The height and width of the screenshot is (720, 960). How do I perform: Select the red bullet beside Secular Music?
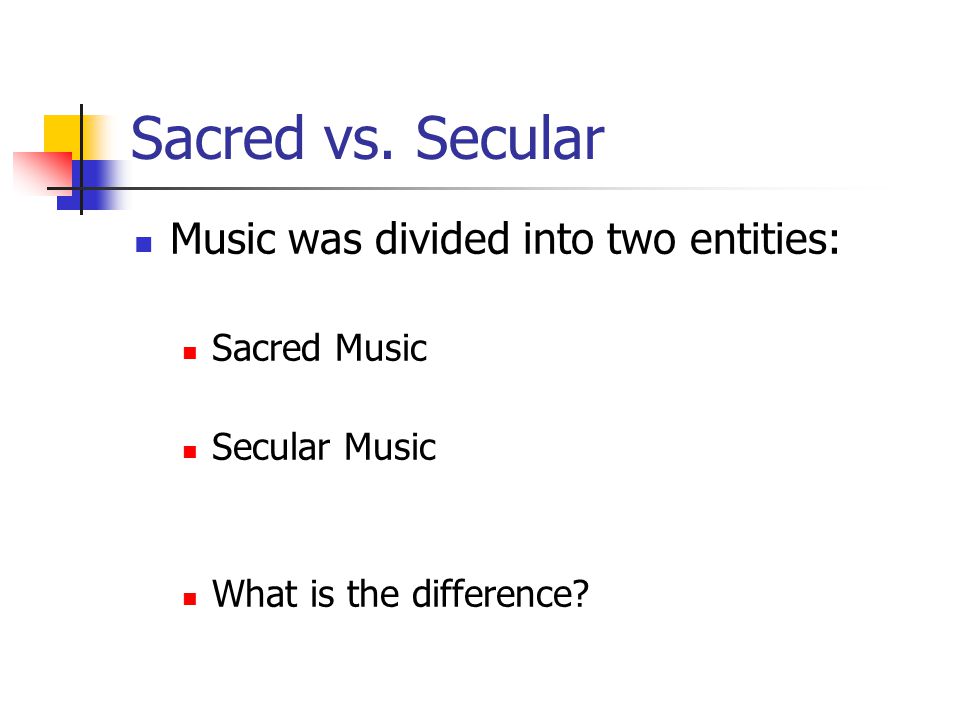(x=190, y=452)
